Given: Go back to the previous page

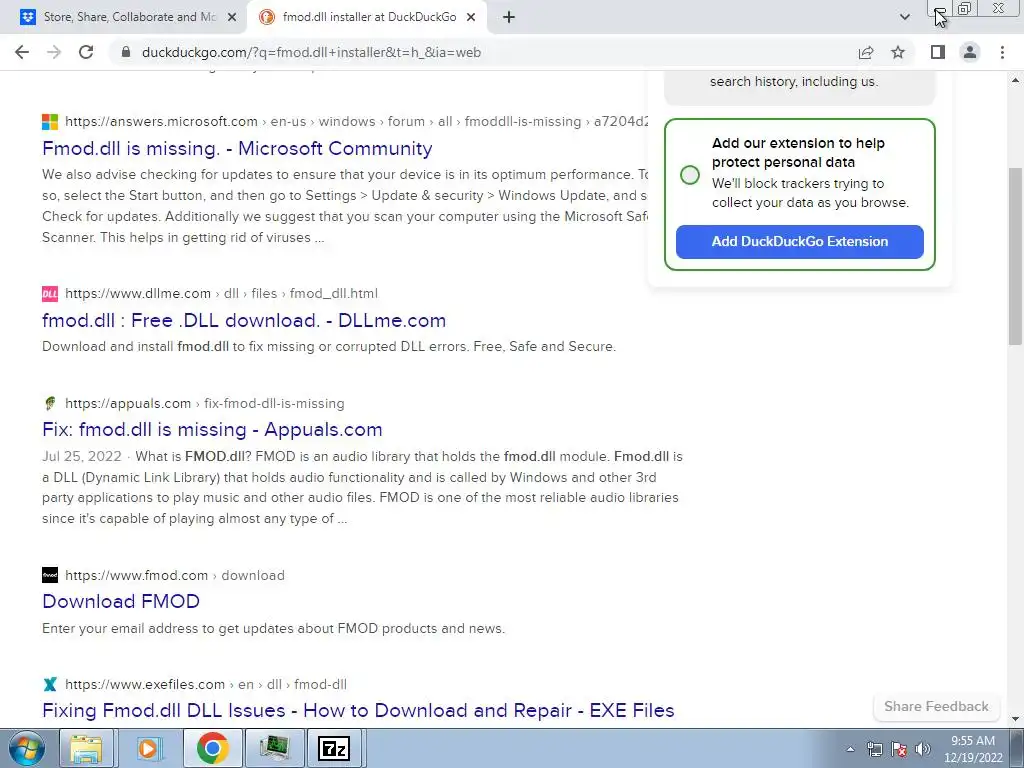Looking at the screenshot, I should tap(22, 52).
